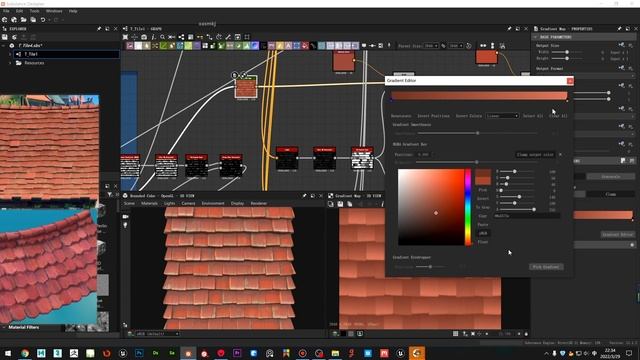The width and height of the screenshot is (640, 360).
Task: Open the Windows menu
Action: (54, 11)
